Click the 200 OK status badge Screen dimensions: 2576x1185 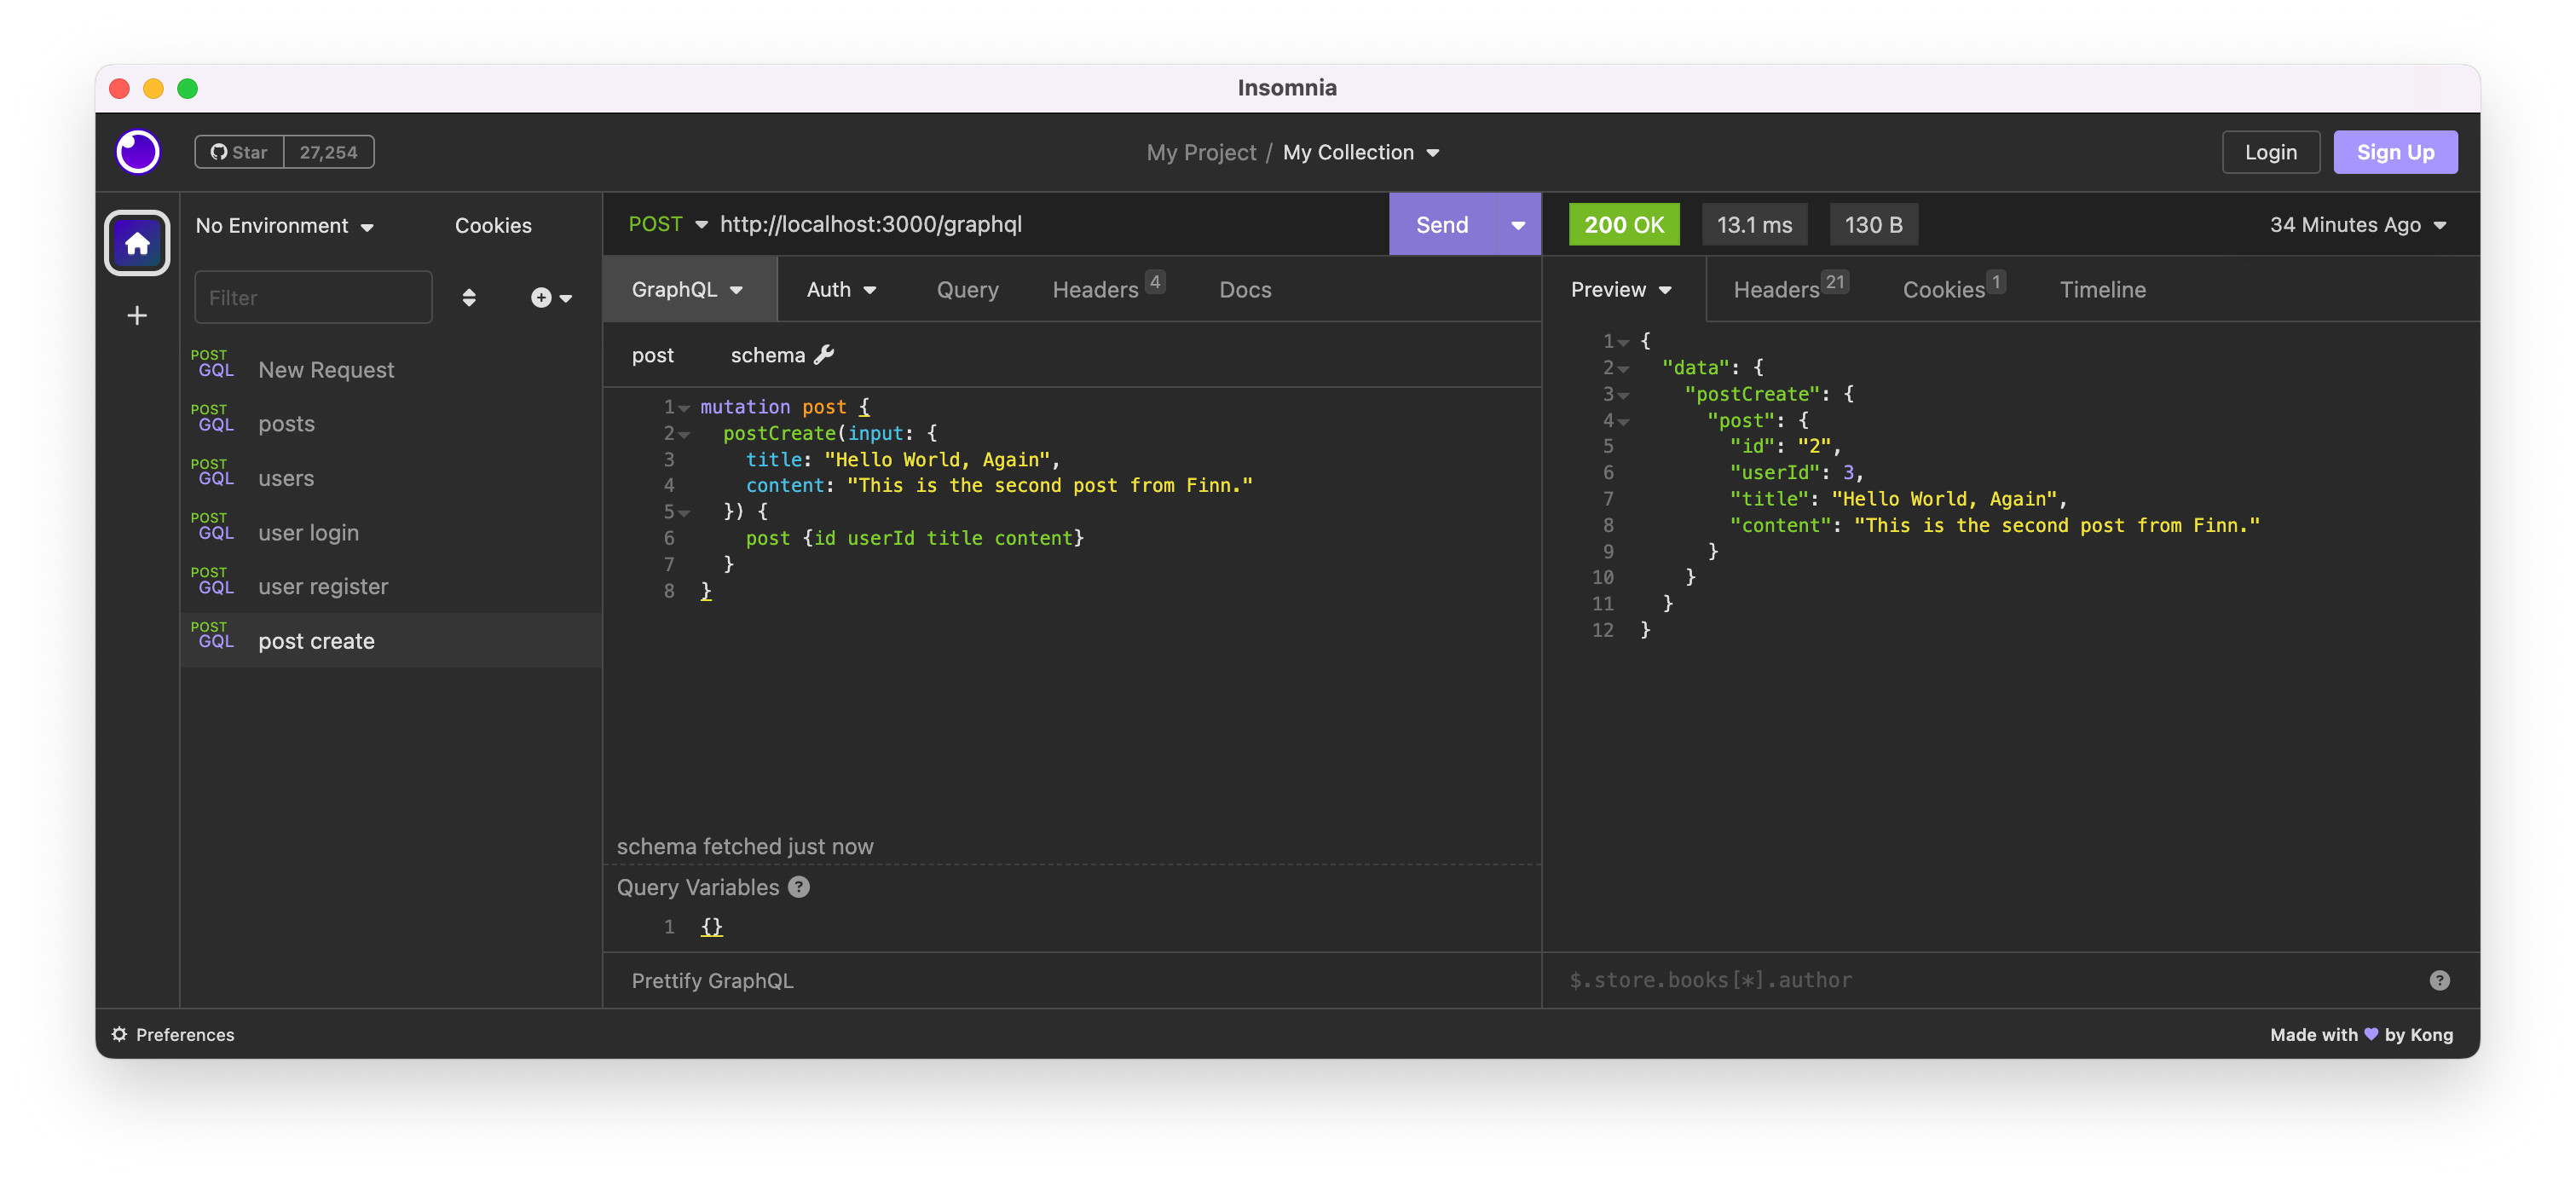(x=1624, y=224)
